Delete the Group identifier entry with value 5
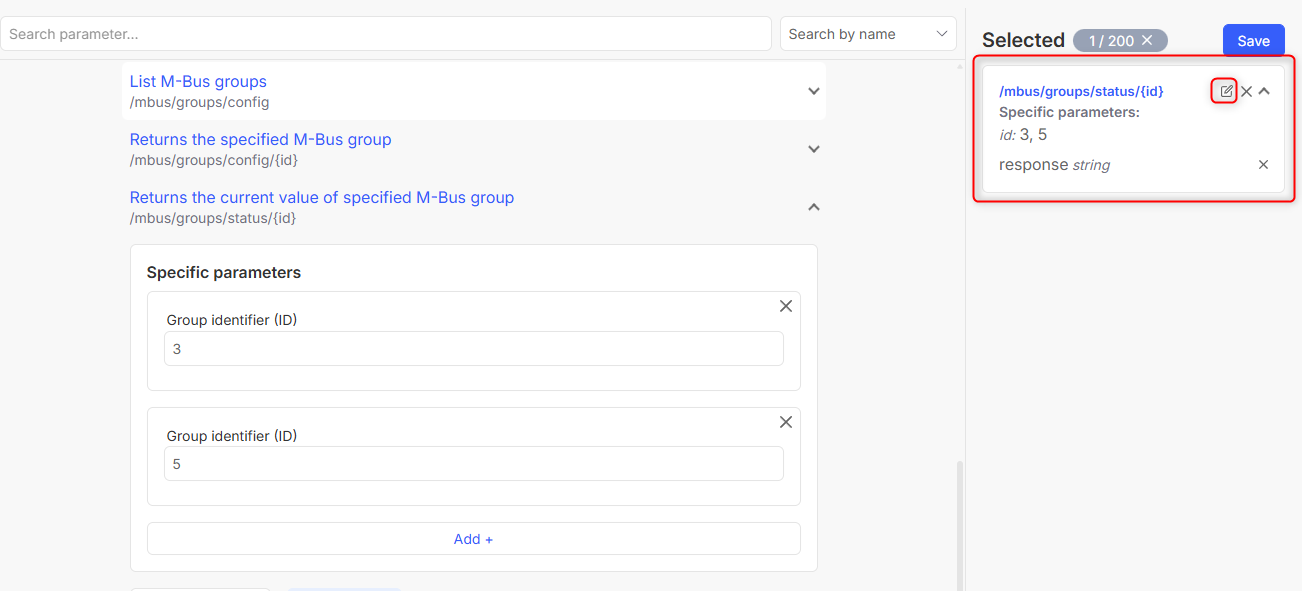 (x=785, y=422)
